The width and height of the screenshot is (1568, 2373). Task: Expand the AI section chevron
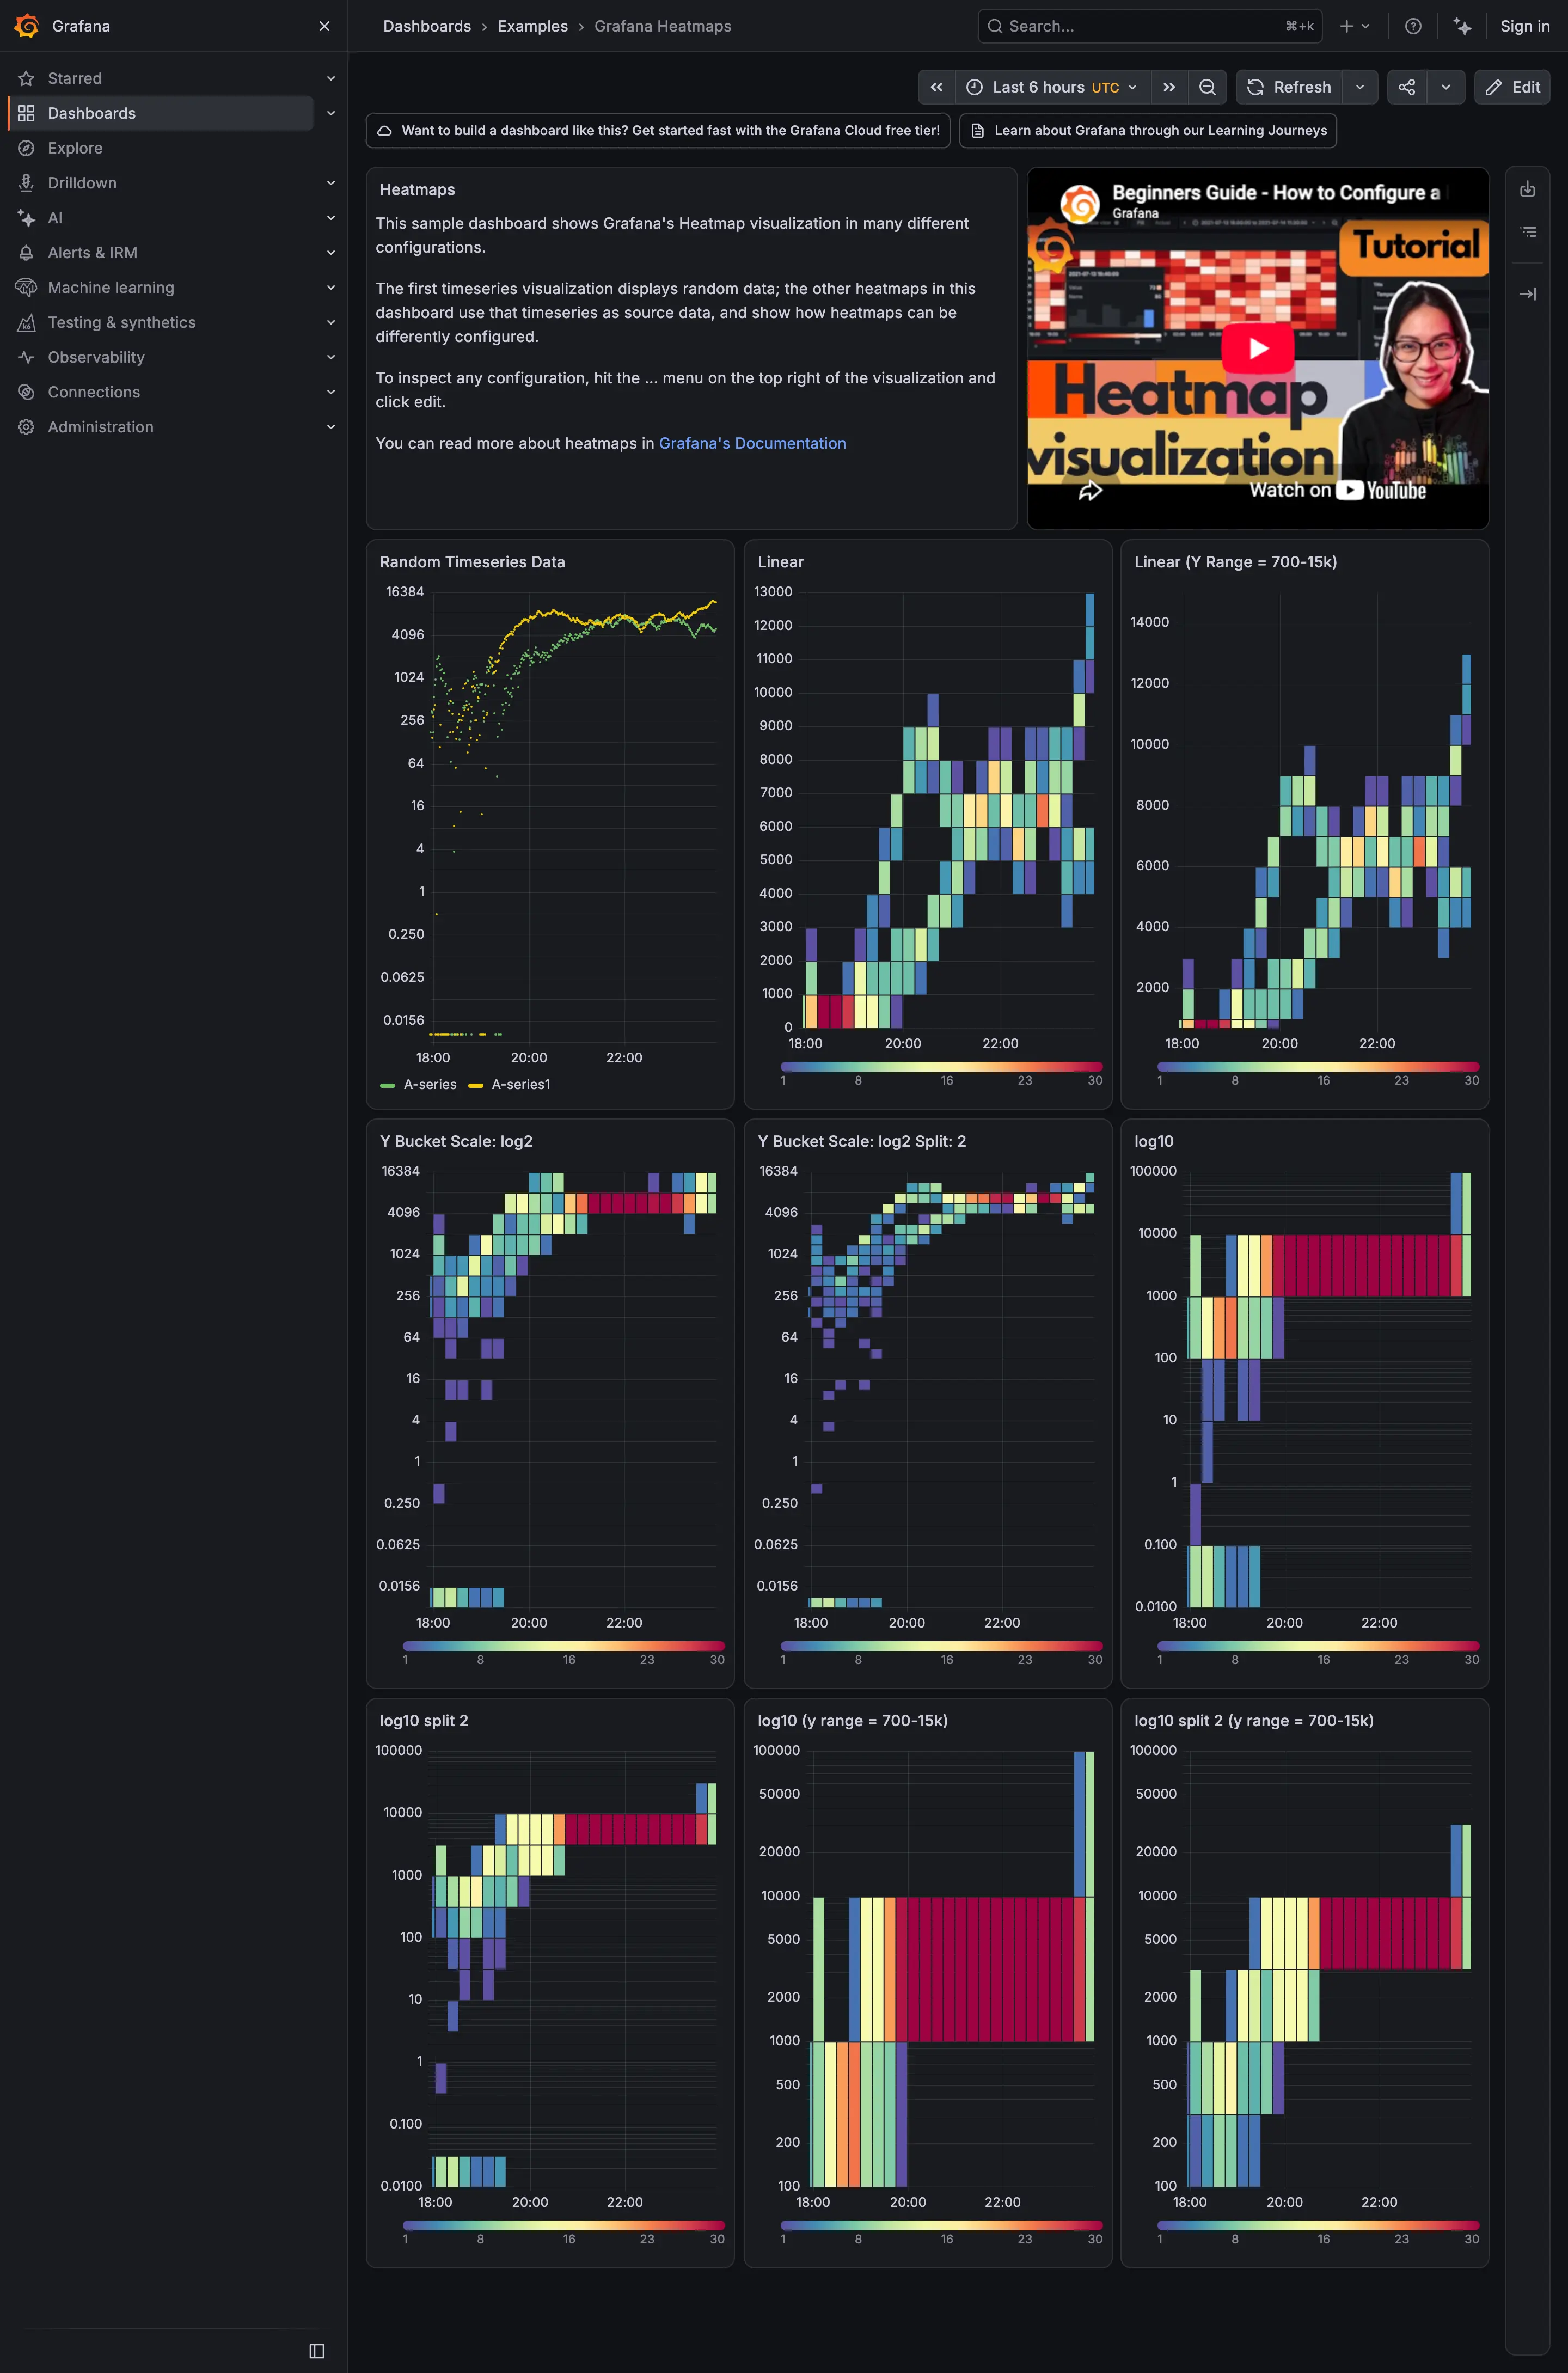[331, 218]
